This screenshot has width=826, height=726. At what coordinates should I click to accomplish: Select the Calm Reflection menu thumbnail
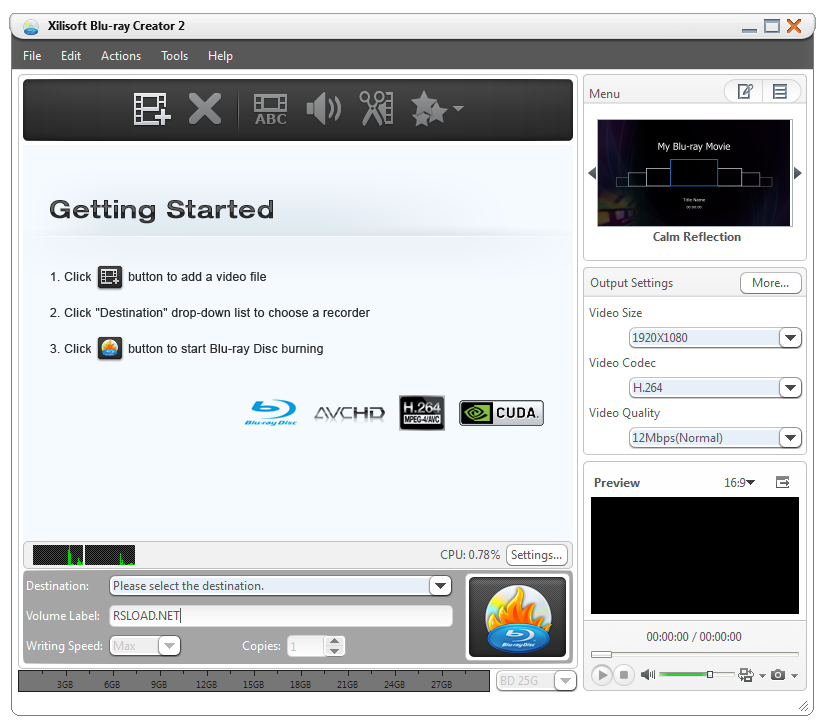pos(694,173)
